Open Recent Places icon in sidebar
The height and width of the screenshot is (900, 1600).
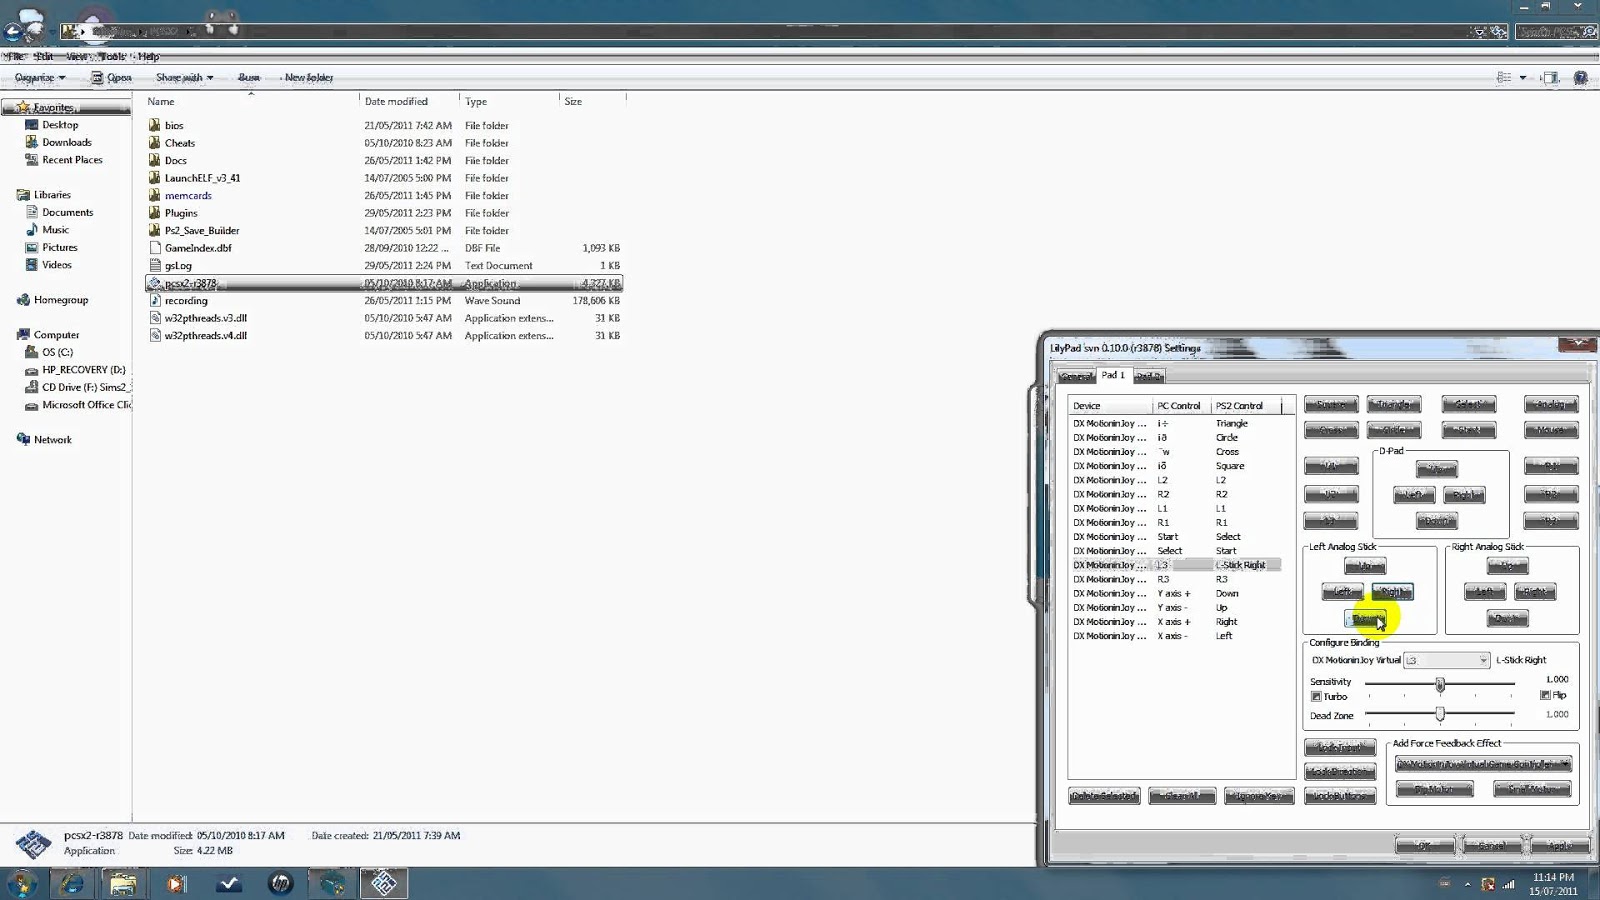(x=31, y=160)
